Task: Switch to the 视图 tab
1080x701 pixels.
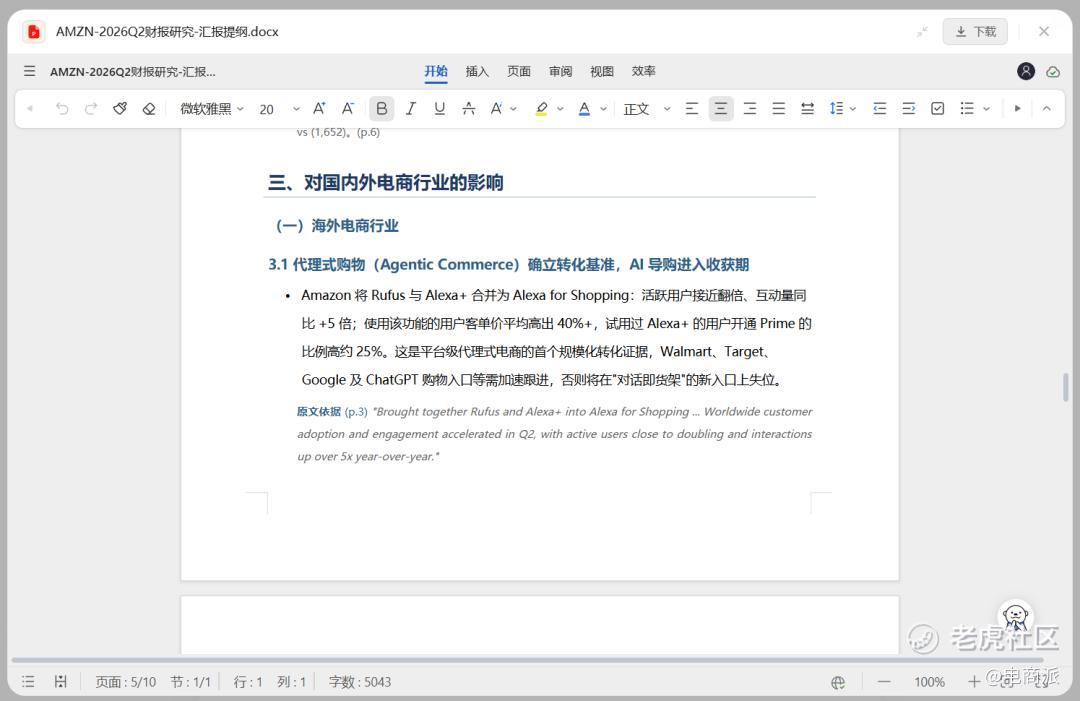Action: coord(602,71)
